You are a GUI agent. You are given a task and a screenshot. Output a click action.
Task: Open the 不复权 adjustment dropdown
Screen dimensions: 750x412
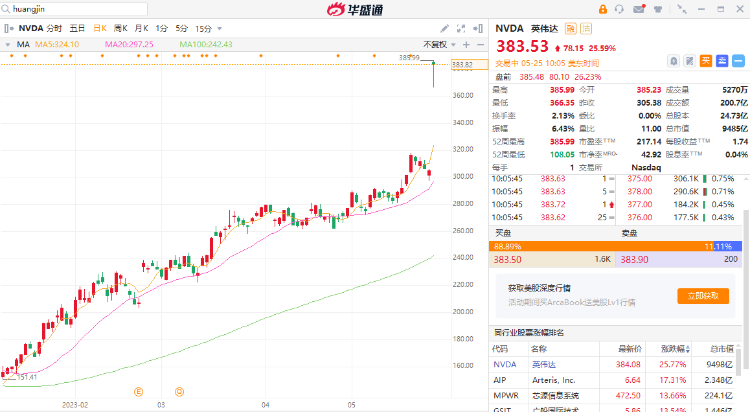pos(439,45)
